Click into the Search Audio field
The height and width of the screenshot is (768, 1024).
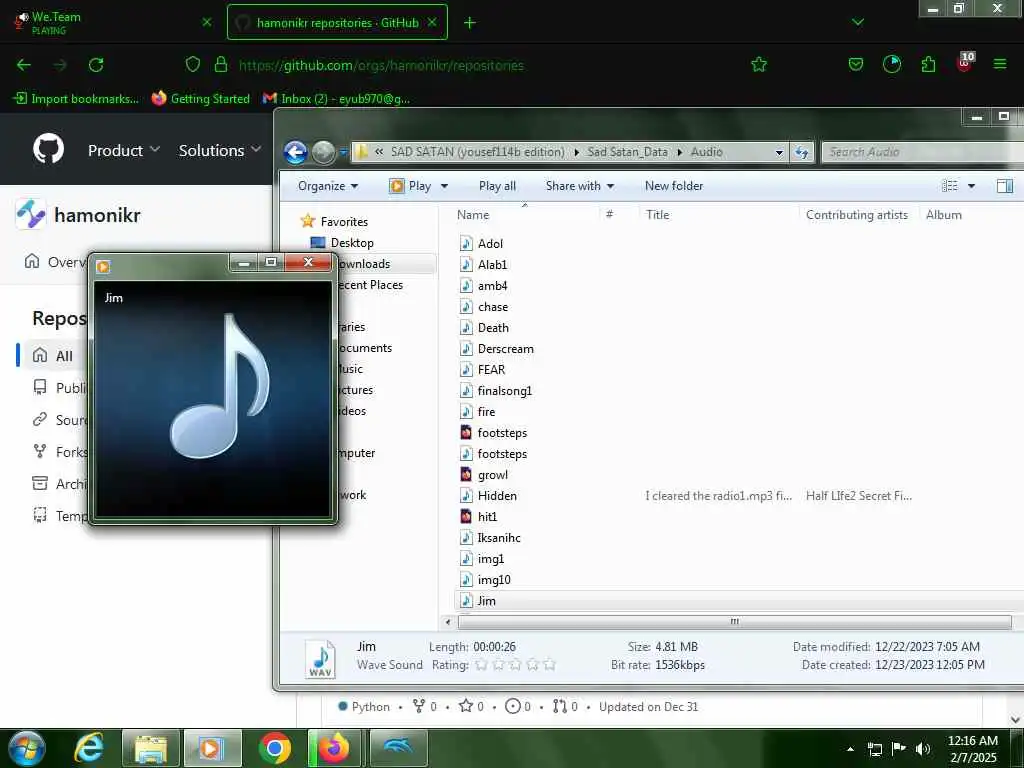[x=921, y=152]
